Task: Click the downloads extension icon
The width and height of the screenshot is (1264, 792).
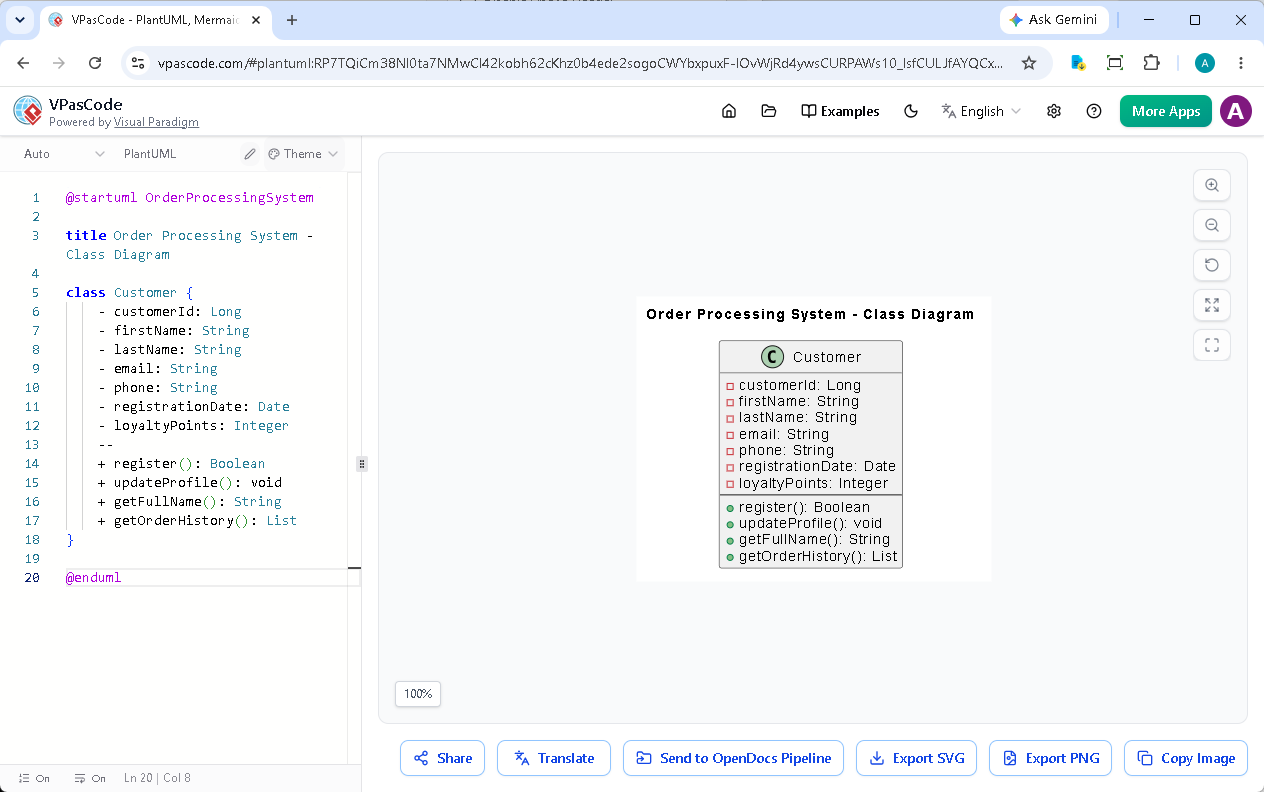Action: 1078,63
